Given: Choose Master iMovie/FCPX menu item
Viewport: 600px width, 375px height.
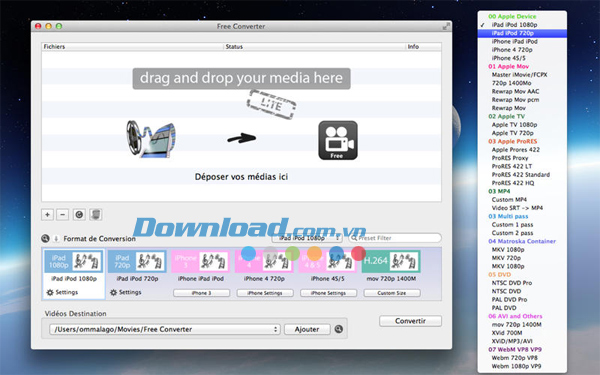Looking at the screenshot, I should pyautogui.click(x=522, y=75).
